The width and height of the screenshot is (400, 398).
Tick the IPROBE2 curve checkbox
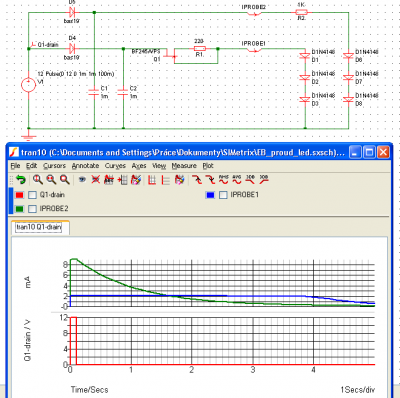pyautogui.click(x=32, y=209)
